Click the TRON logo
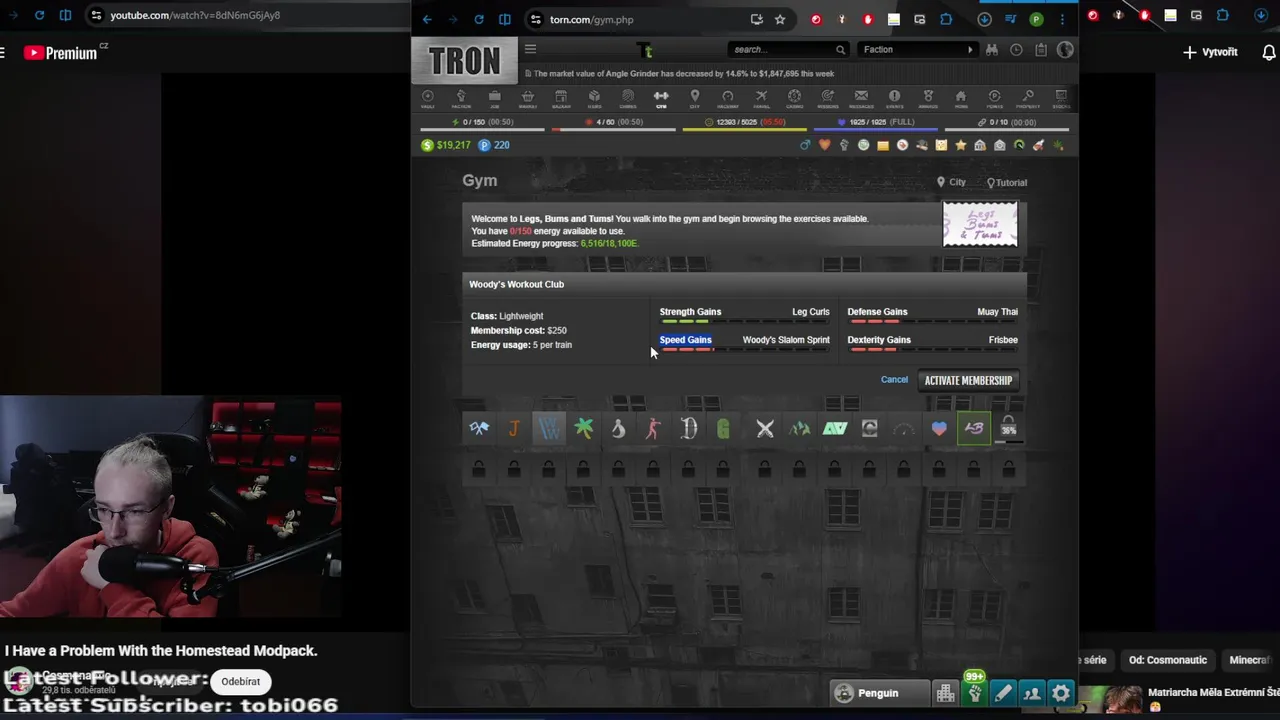 (465, 61)
